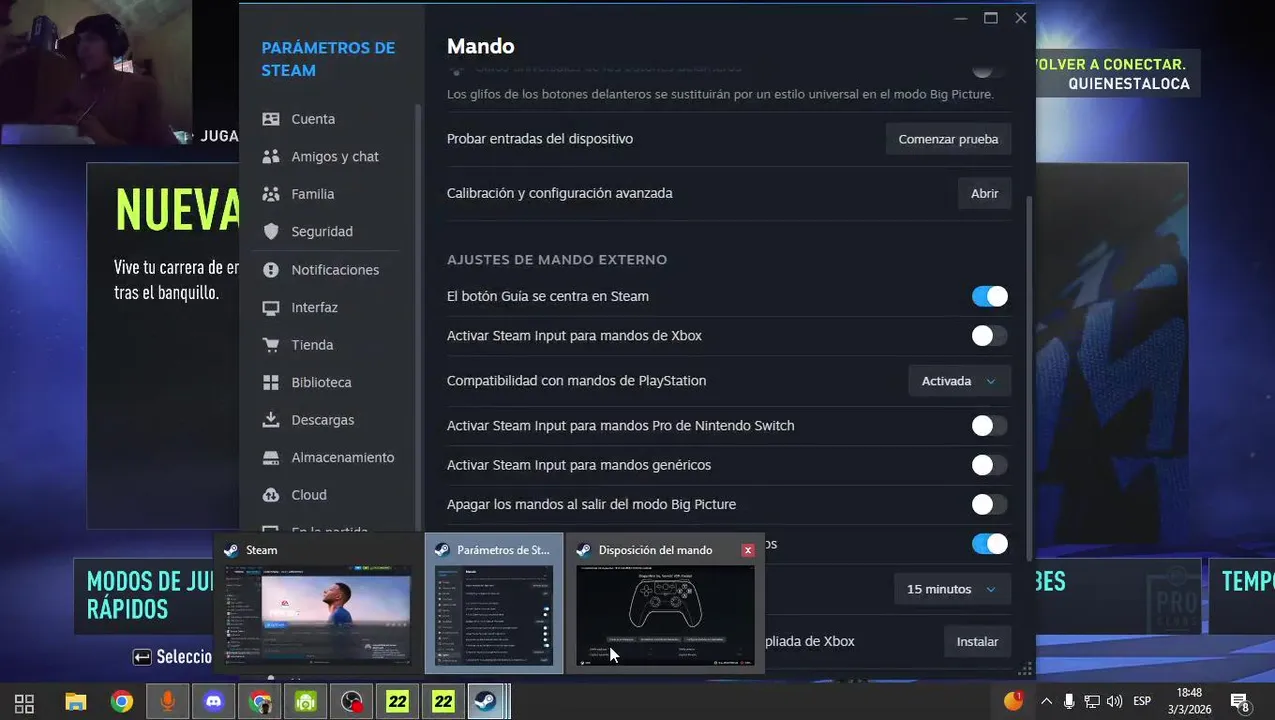Start the device input test with Comenzar prueba

coord(948,139)
